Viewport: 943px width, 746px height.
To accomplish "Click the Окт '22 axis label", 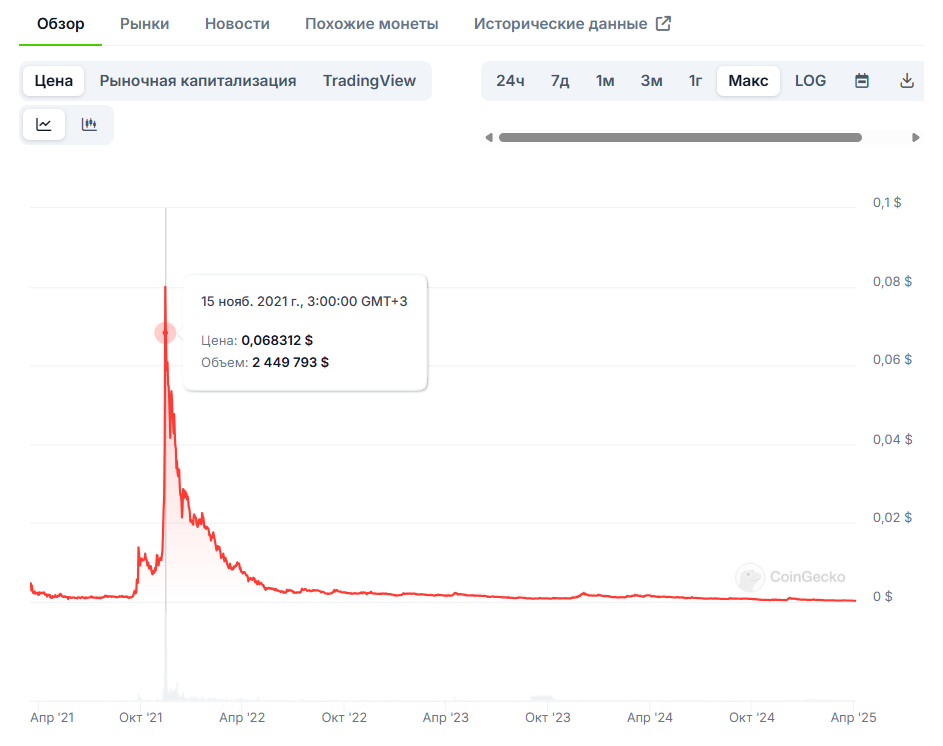I will pos(344,717).
